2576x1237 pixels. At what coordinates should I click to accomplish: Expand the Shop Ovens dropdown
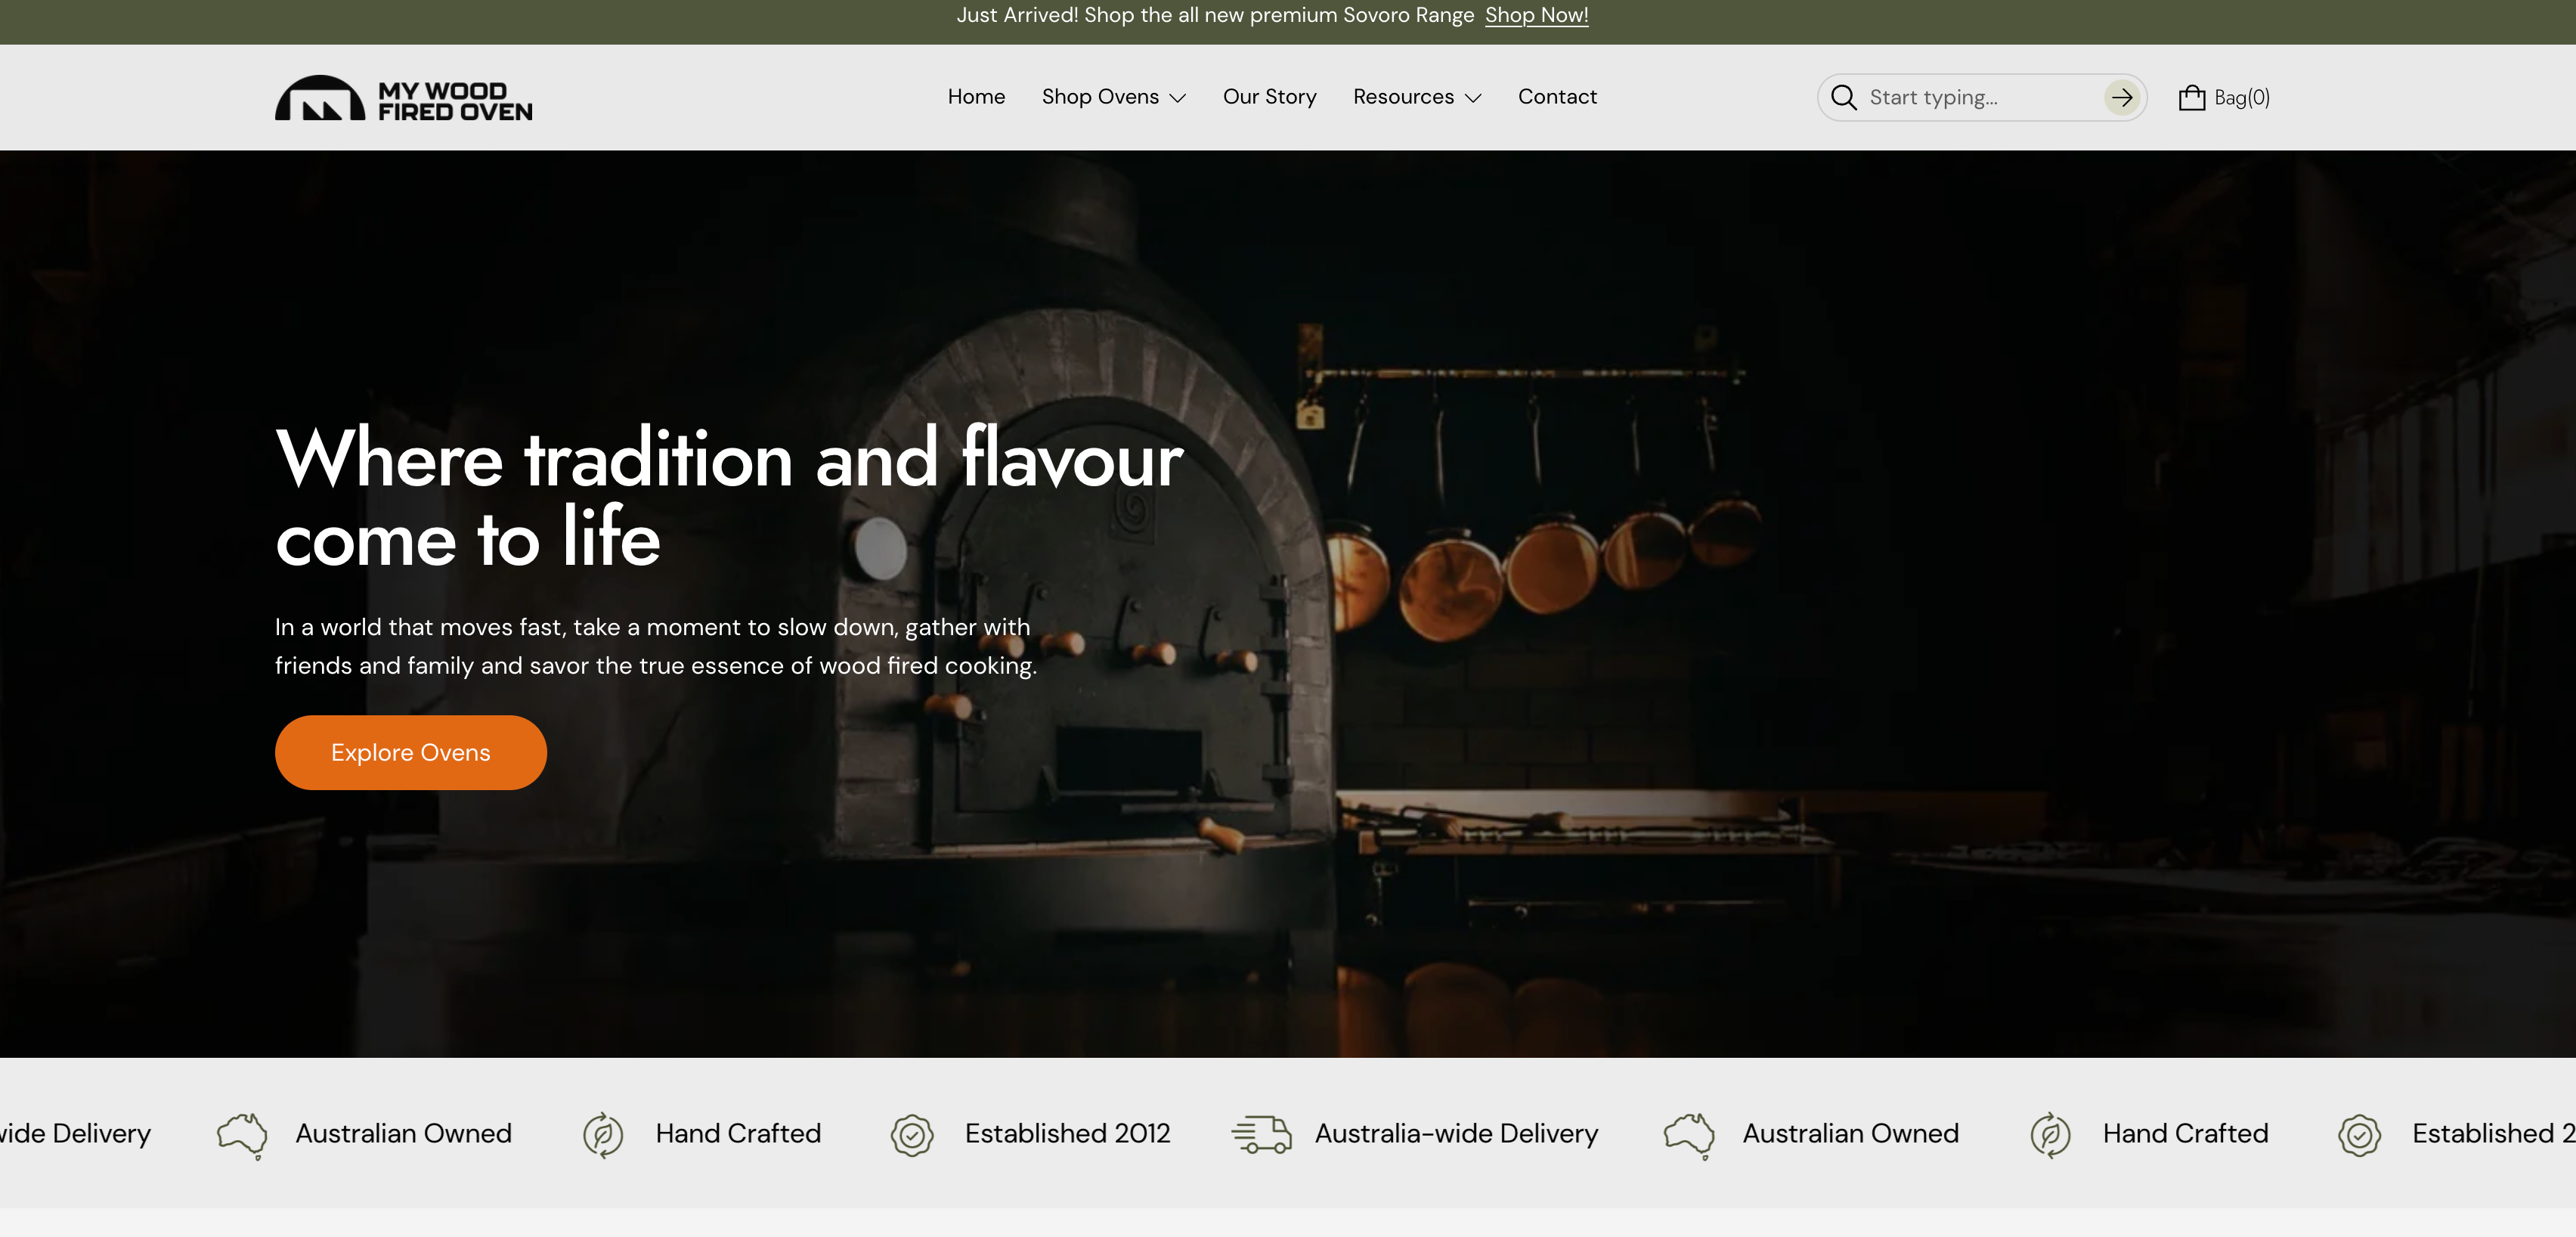click(x=1178, y=98)
